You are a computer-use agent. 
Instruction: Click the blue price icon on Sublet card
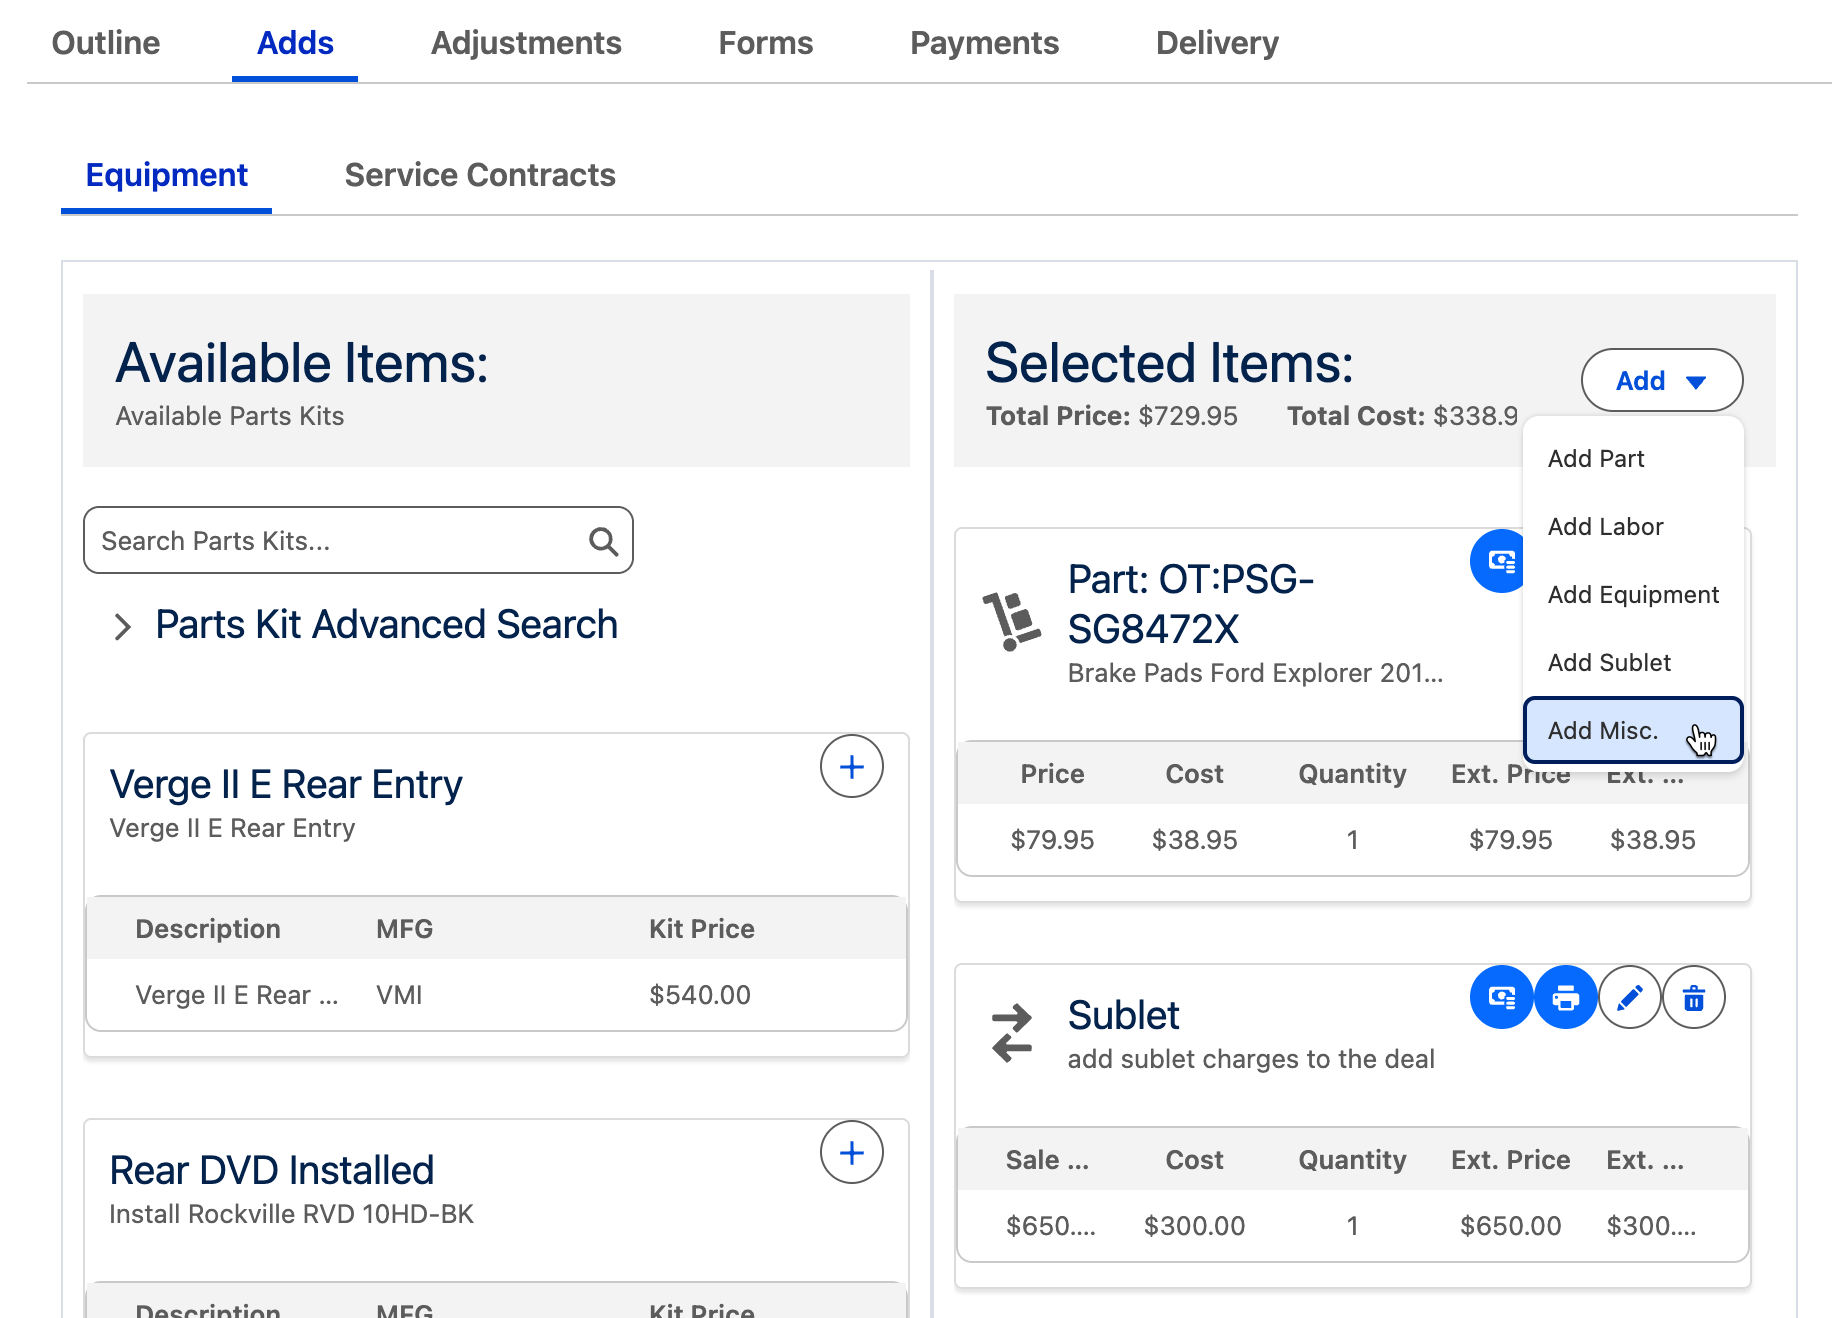[x=1501, y=997]
